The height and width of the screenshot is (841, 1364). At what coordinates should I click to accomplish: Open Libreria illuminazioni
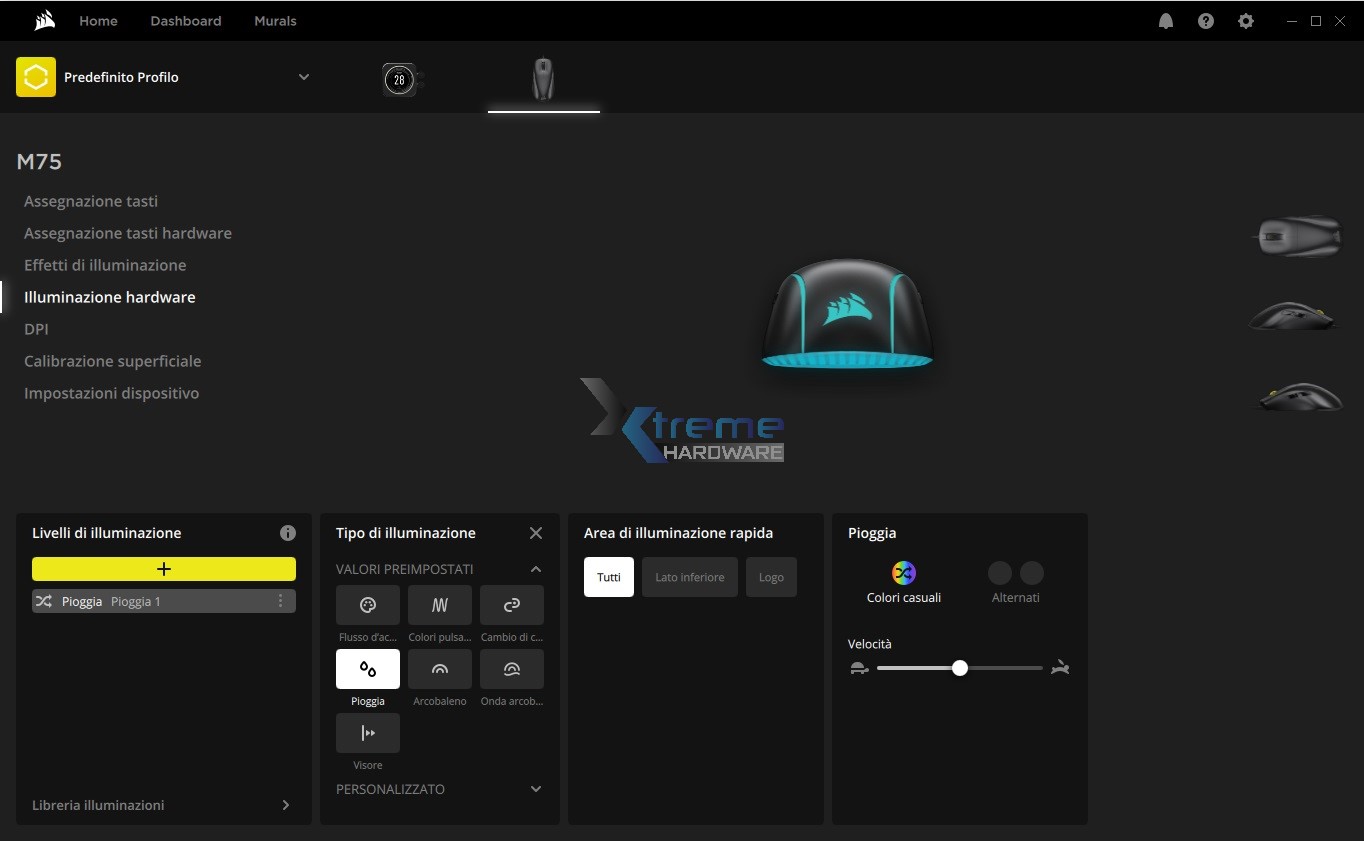pyautogui.click(x=98, y=804)
